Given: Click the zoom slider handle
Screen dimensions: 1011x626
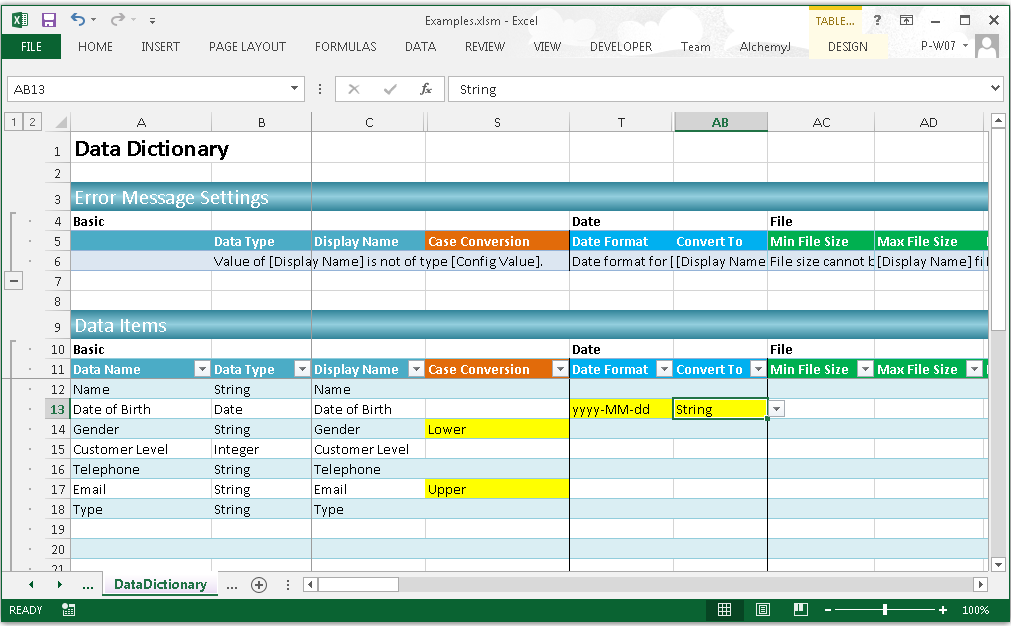Looking at the screenshot, I should pyautogui.click(x=885, y=610).
